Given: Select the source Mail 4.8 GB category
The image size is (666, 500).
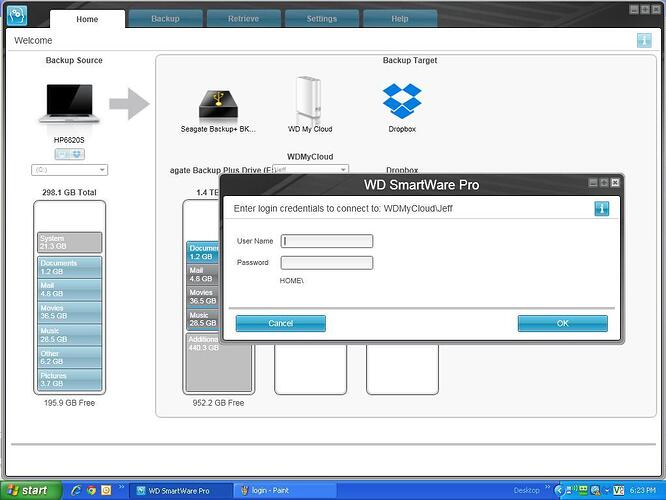Looking at the screenshot, I should pos(70,290).
